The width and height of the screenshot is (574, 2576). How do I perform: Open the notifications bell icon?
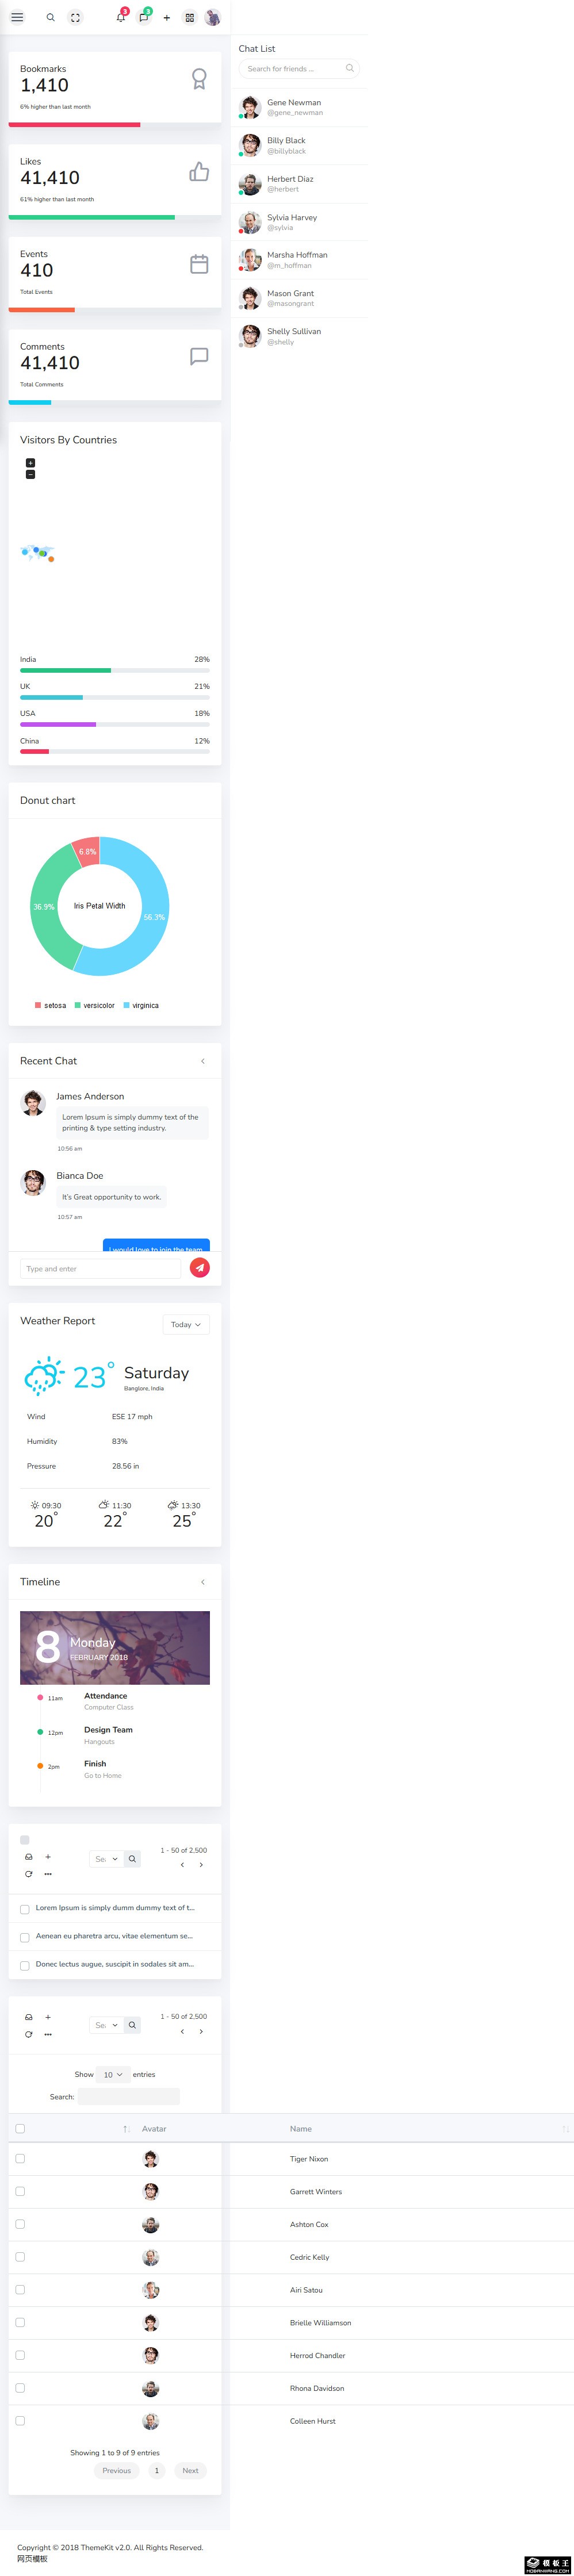[120, 17]
